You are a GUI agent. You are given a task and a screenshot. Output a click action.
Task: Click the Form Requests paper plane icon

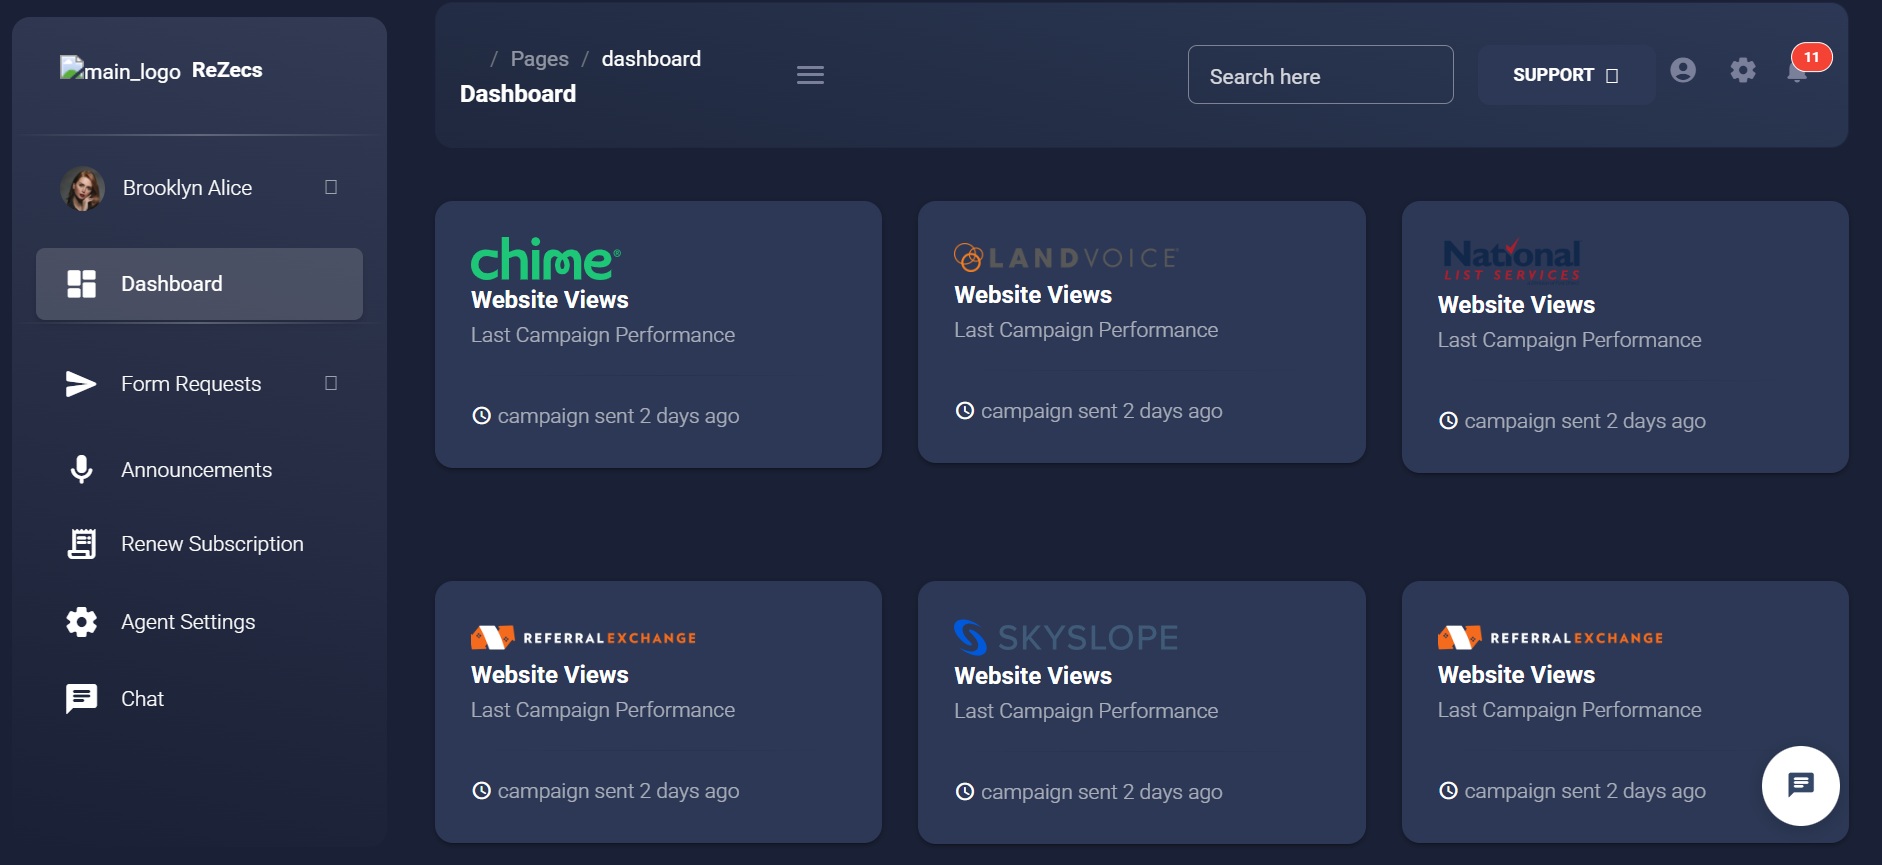pyautogui.click(x=81, y=384)
